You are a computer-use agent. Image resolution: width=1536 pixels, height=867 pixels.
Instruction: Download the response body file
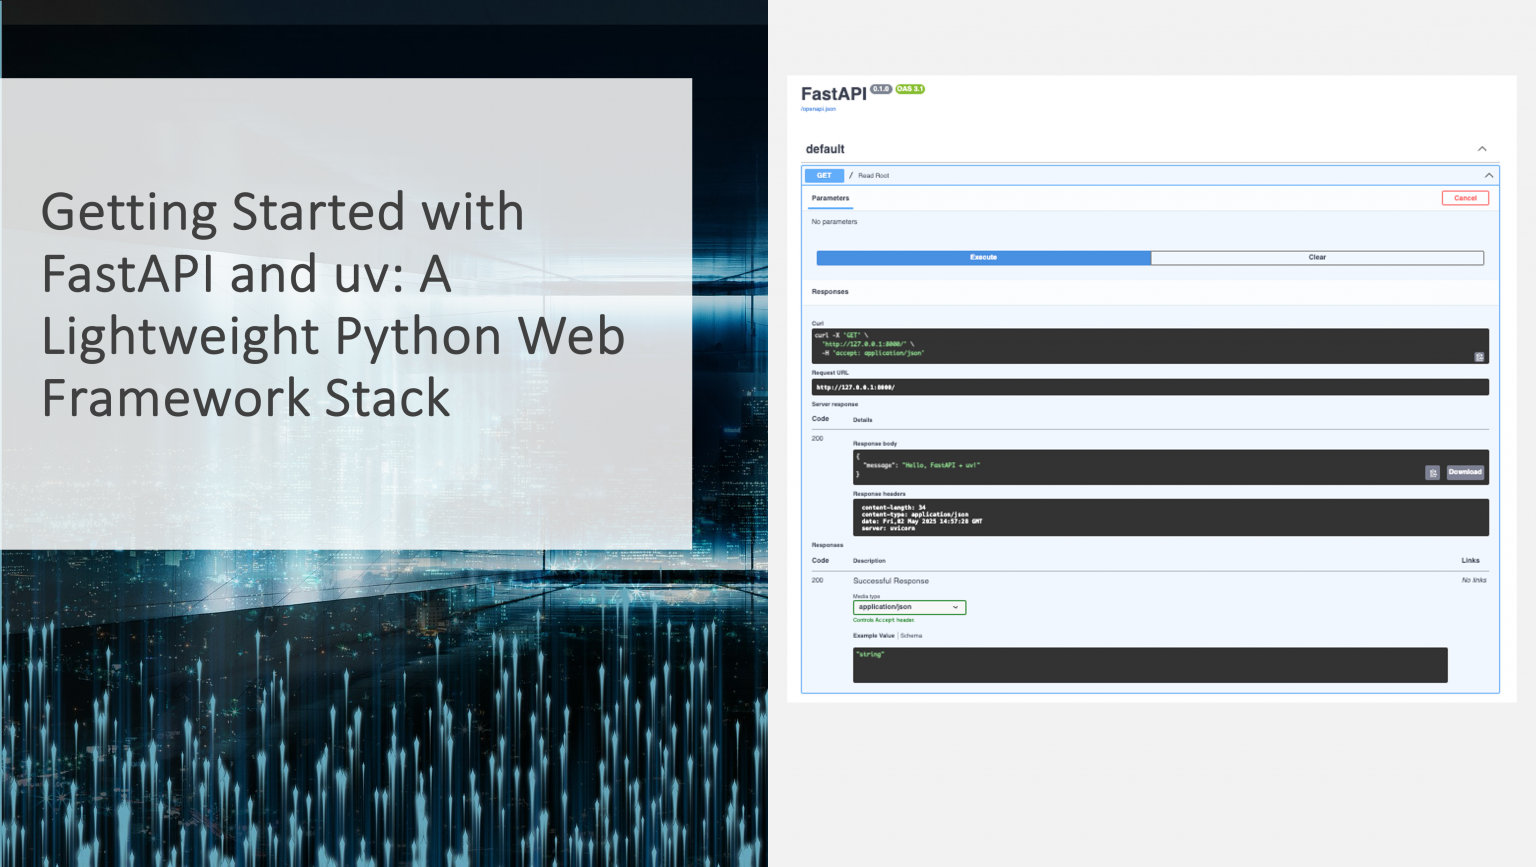coord(1464,471)
